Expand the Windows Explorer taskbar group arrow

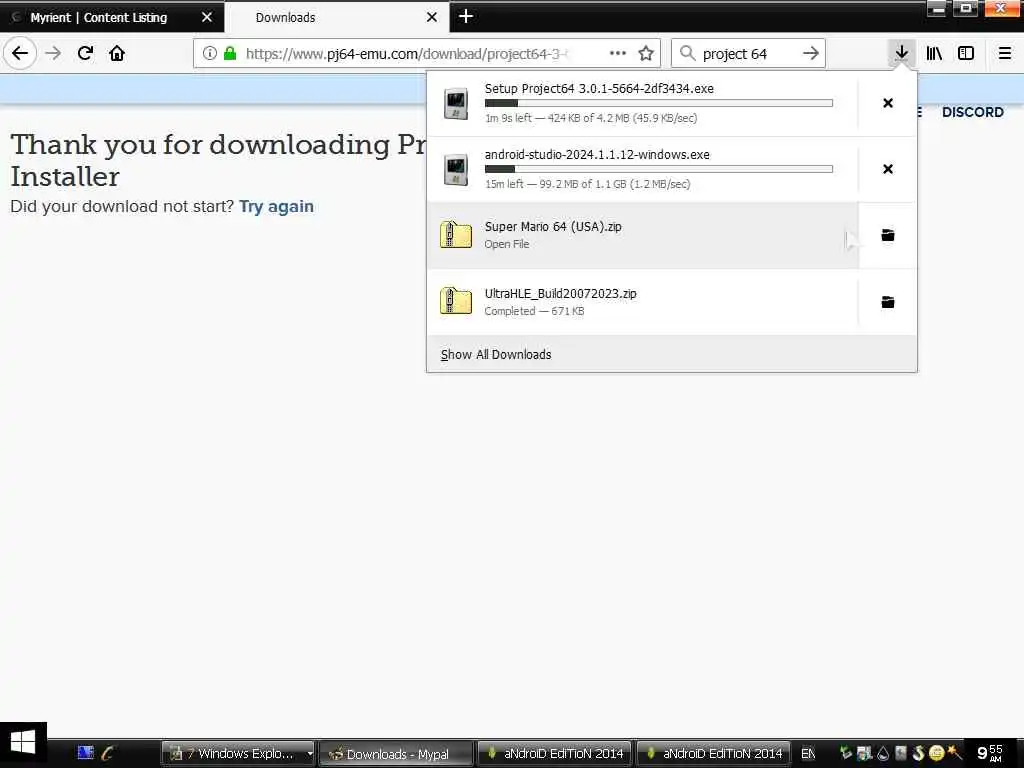(310, 754)
